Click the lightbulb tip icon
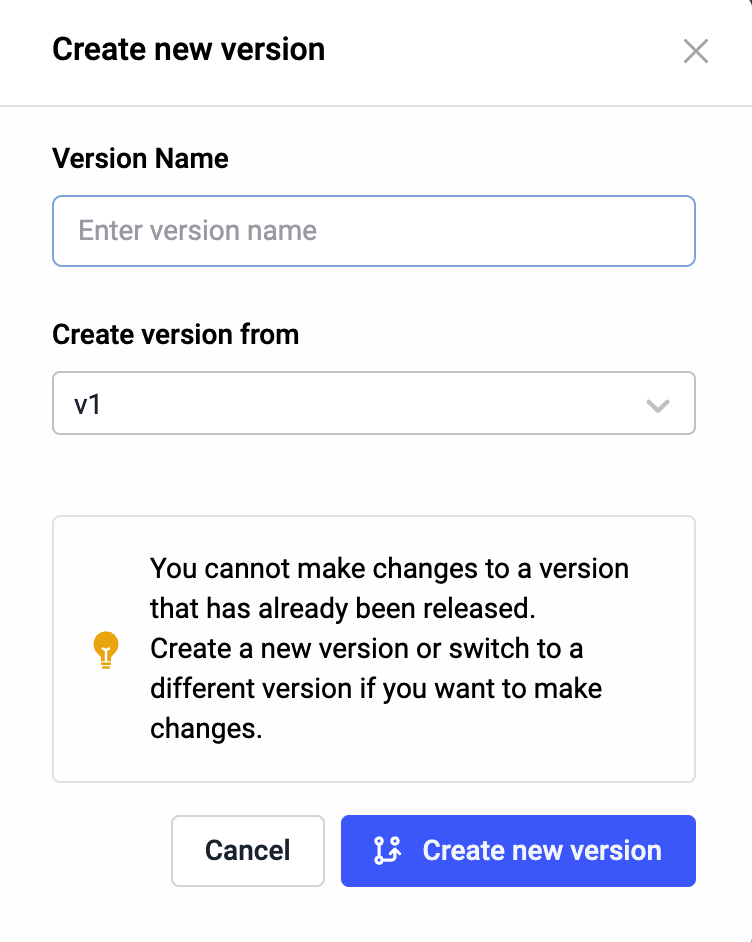The width and height of the screenshot is (752, 942). click(x=105, y=649)
